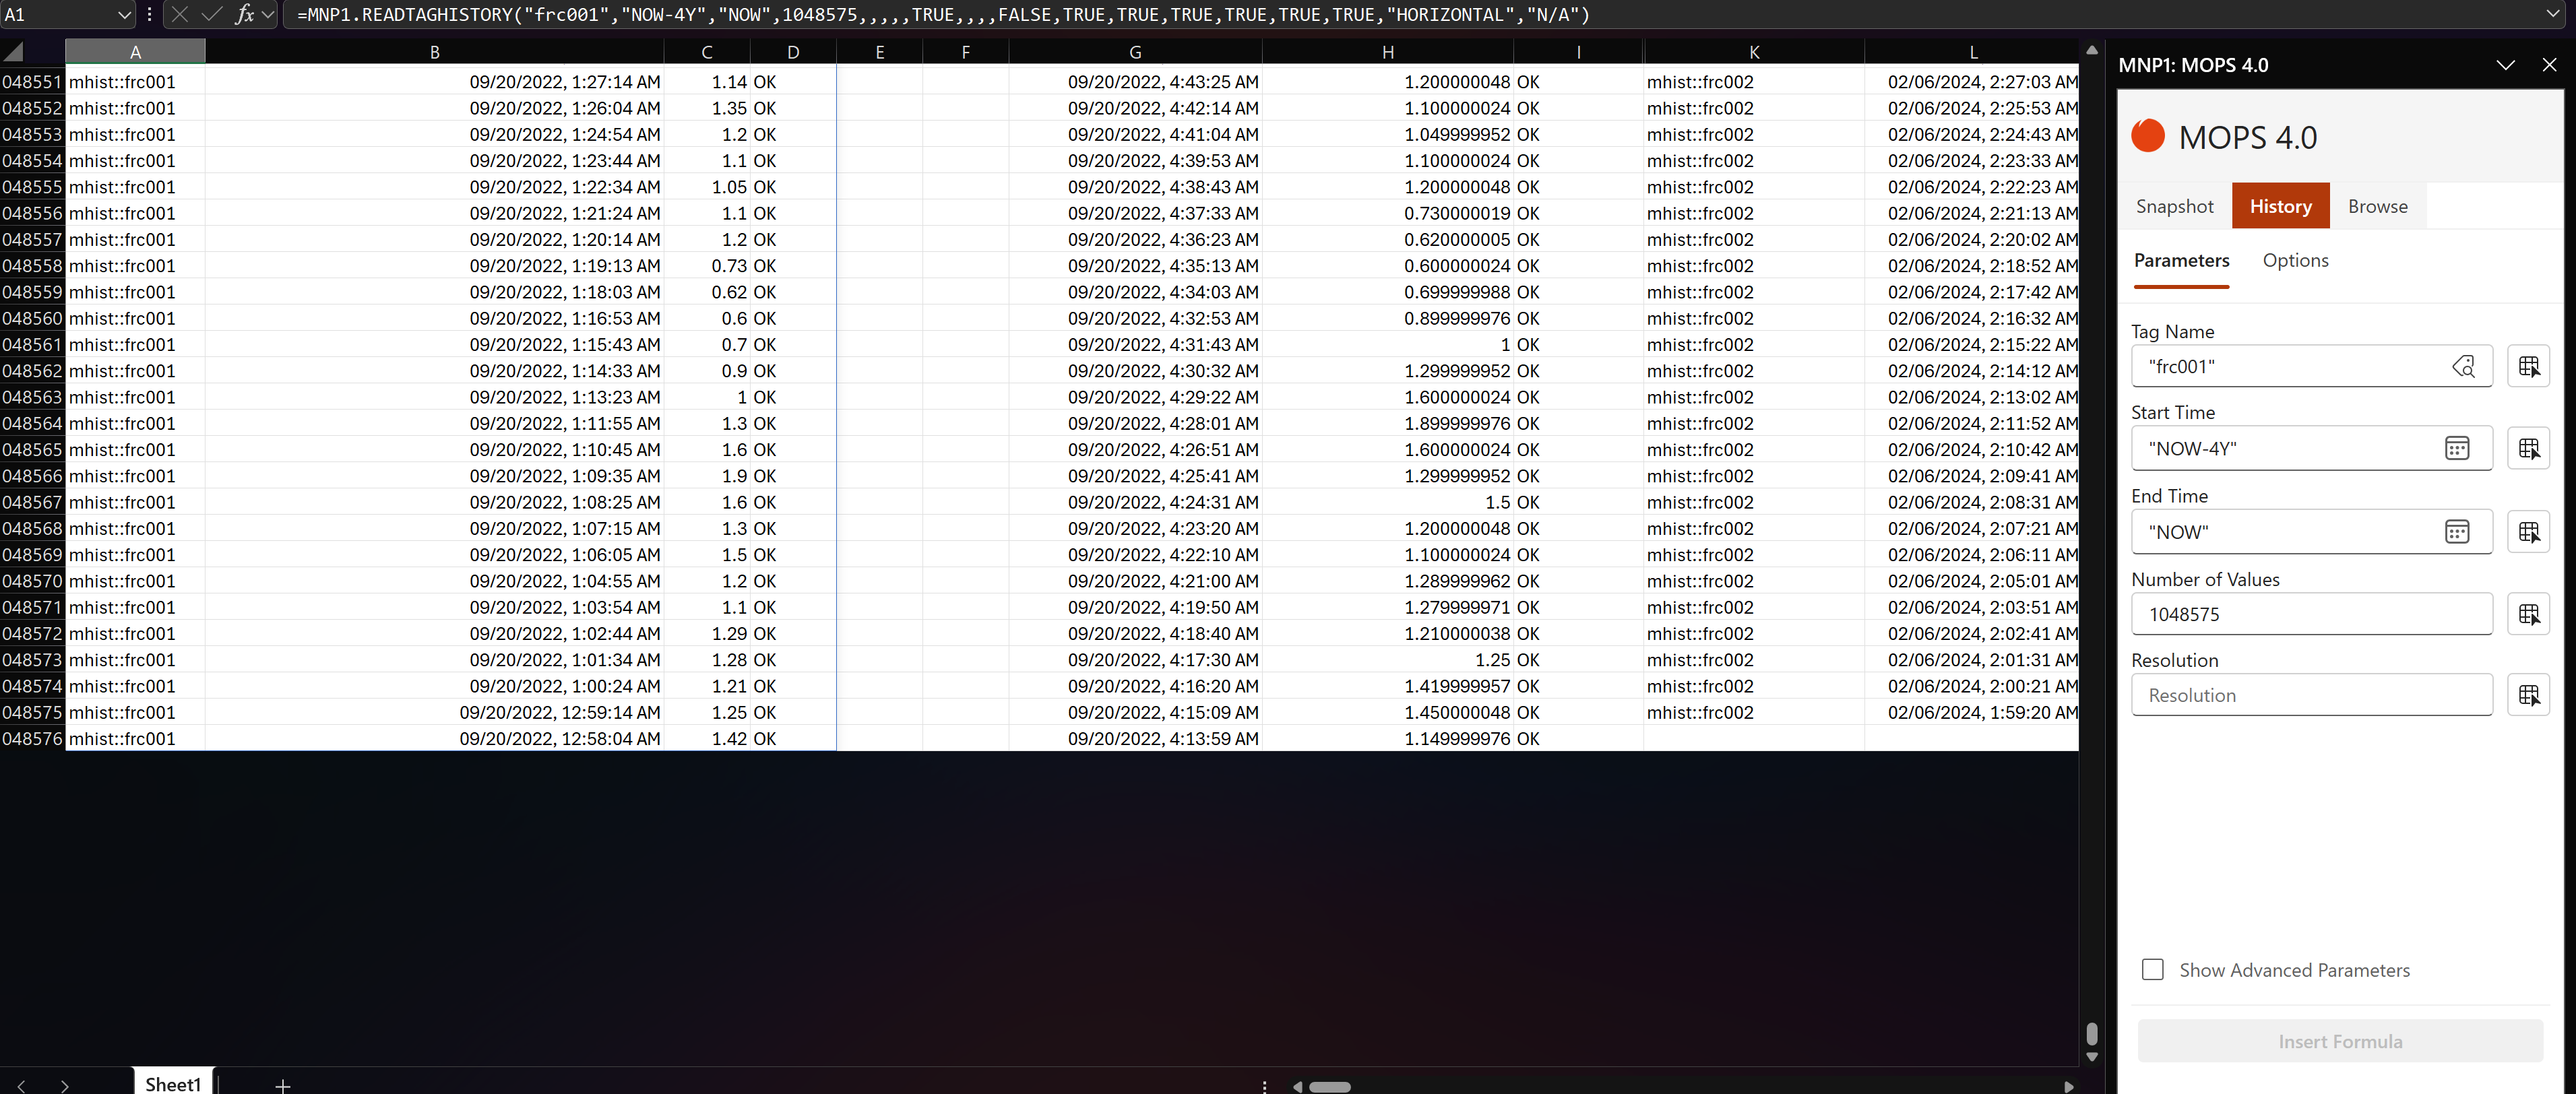Viewport: 2576px width, 1094px height.
Task: Click the Insert Formula button
Action: point(2339,1041)
